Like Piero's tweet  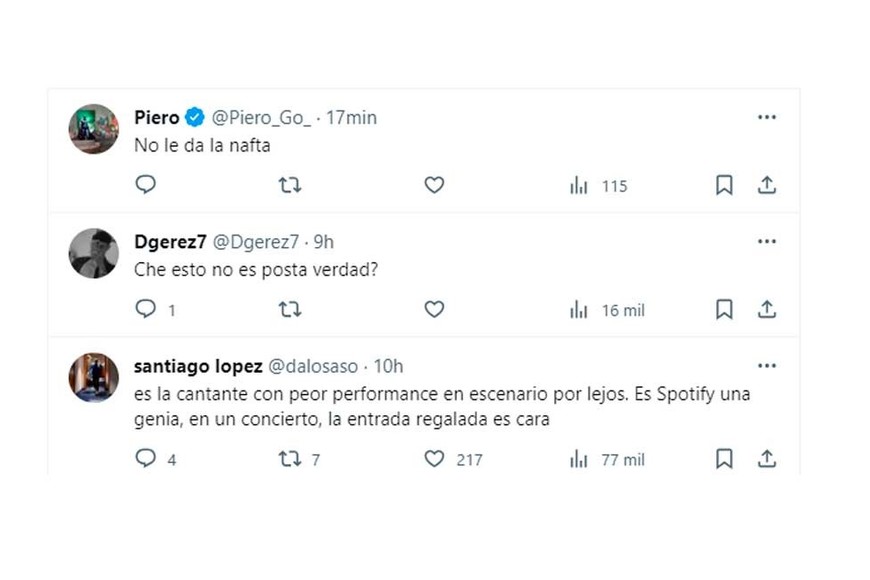(x=434, y=185)
